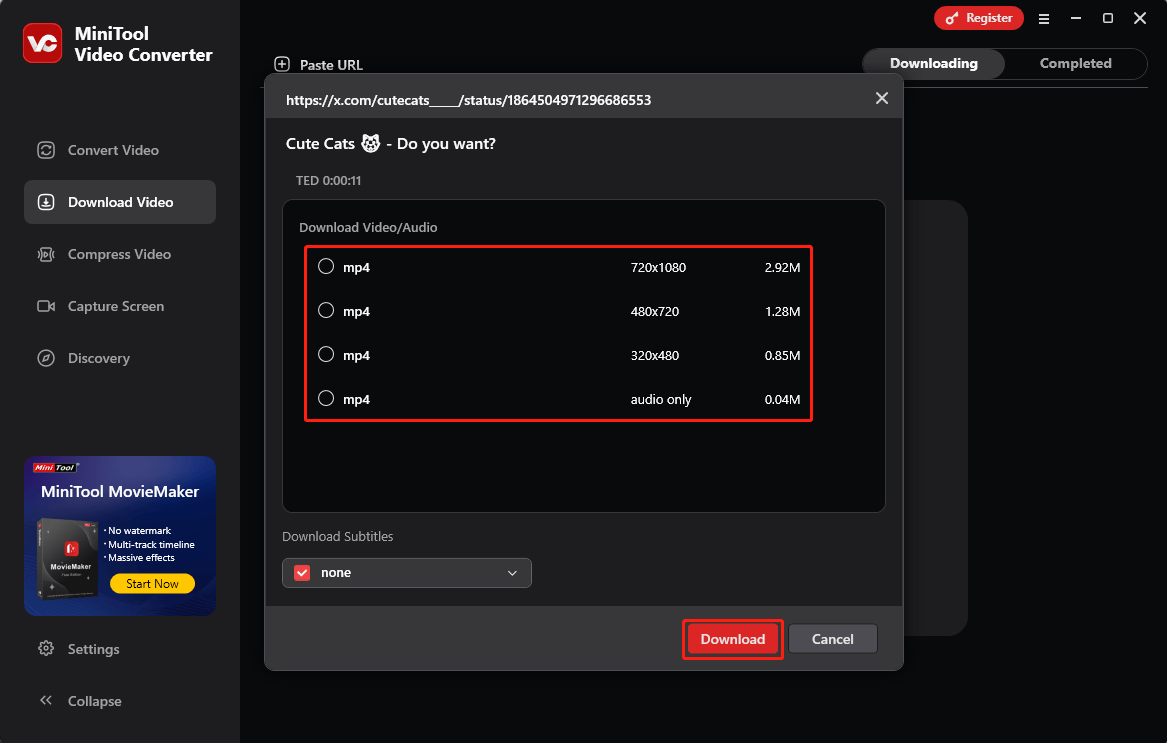
Task: Click the Download Video/Audio heading
Action: click(368, 228)
